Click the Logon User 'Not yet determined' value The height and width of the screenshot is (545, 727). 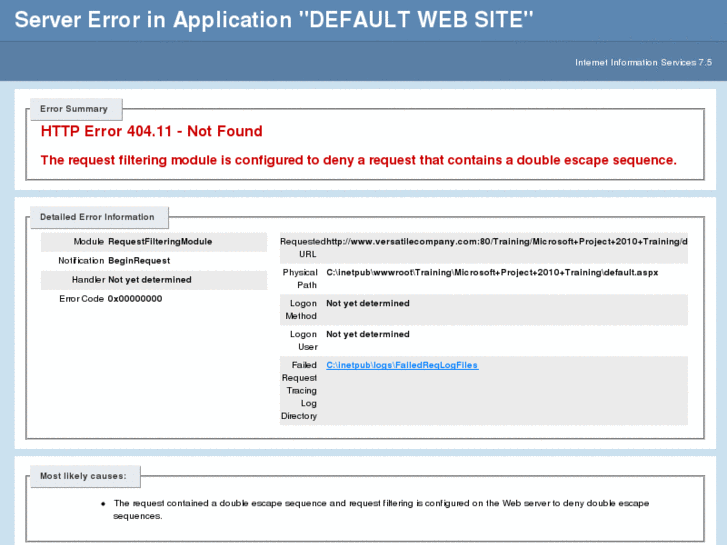368,334
